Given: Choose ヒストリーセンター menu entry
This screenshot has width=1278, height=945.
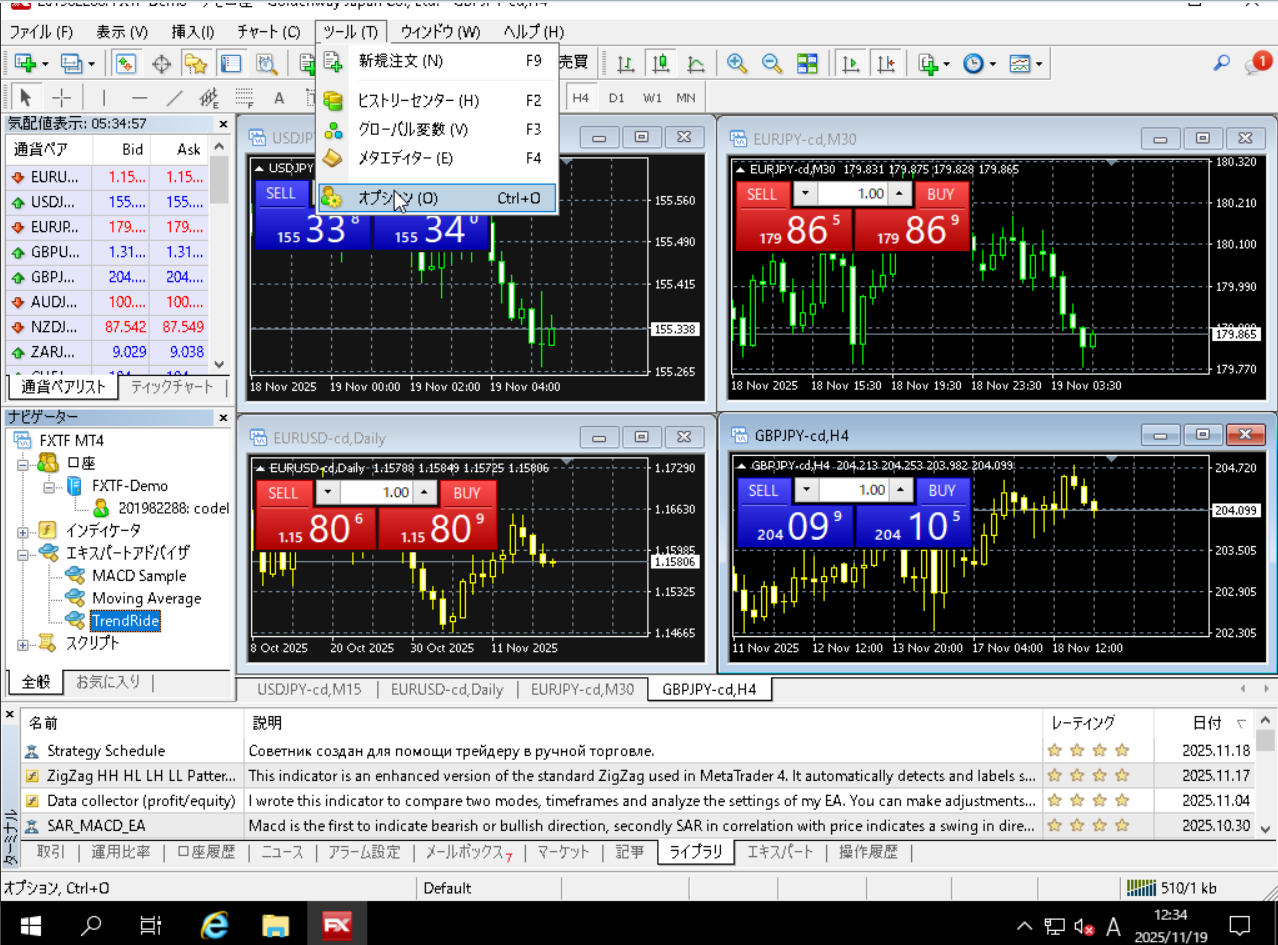Looking at the screenshot, I should point(436,101).
